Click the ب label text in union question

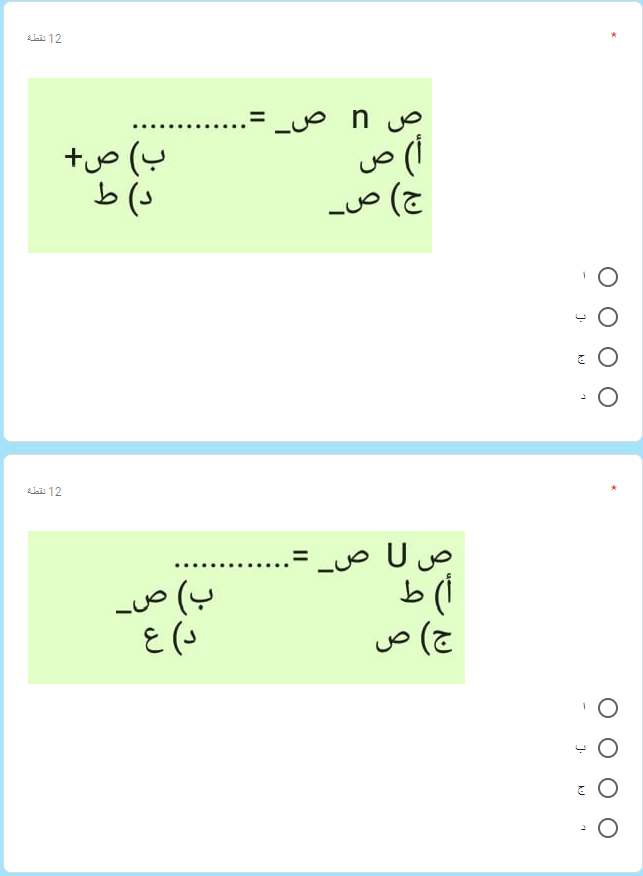[581, 748]
